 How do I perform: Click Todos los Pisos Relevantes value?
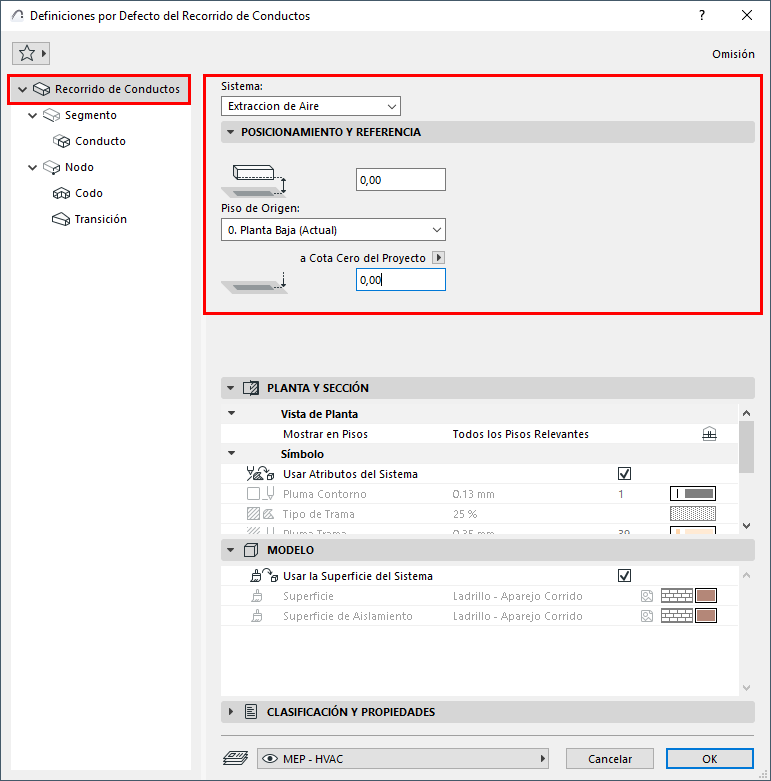tap(520, 434)
